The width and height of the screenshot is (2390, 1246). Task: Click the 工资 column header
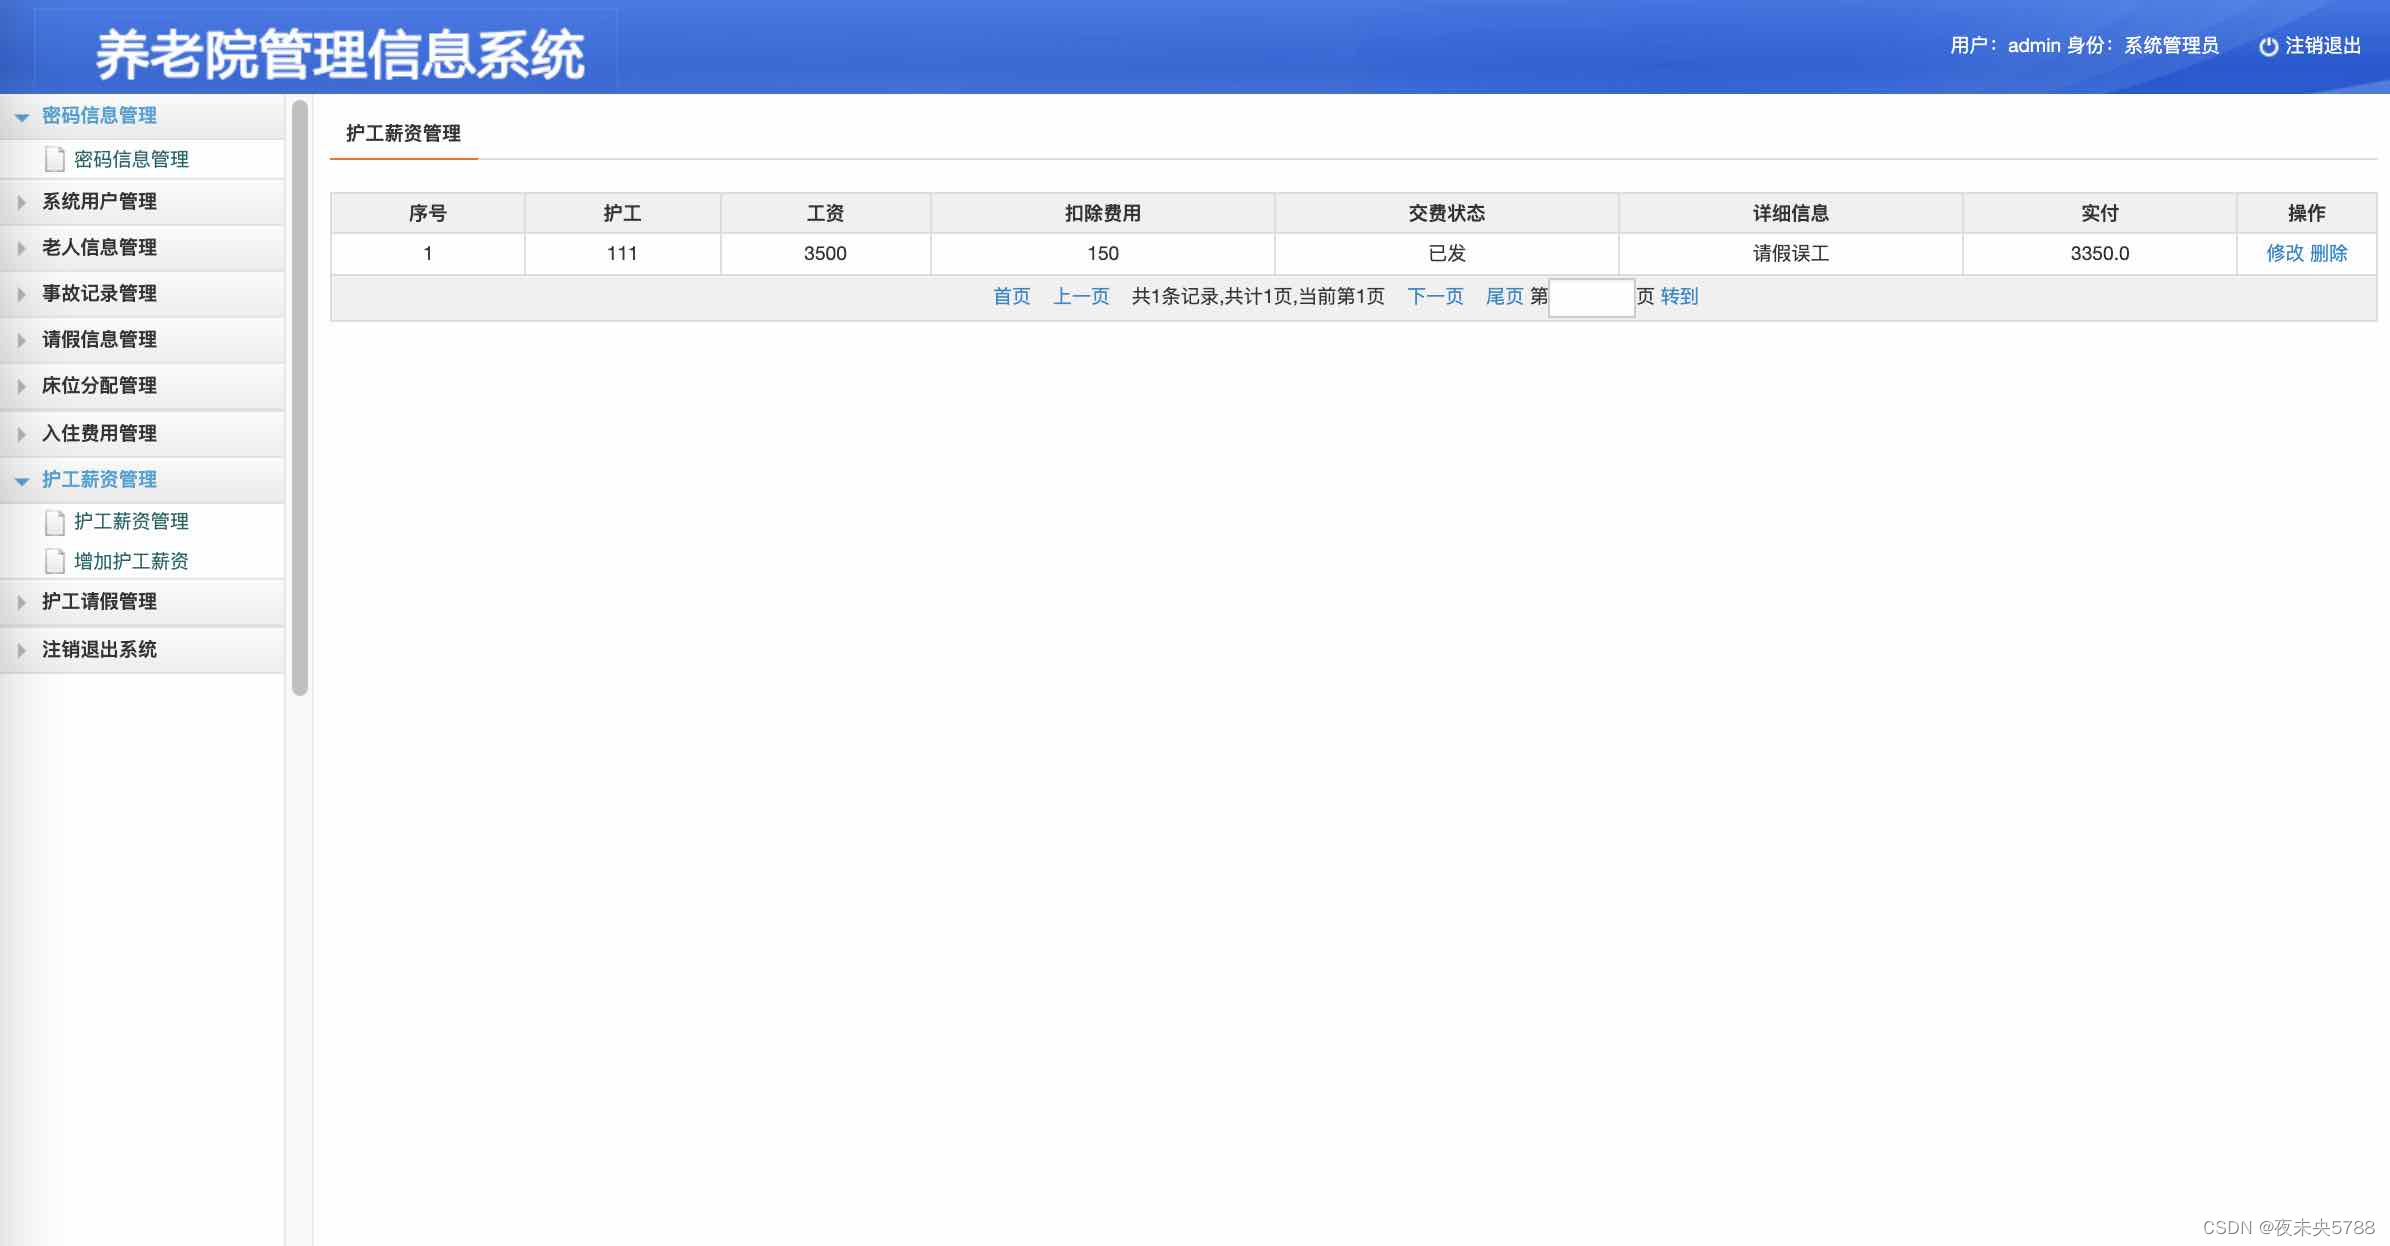point(825,214)
